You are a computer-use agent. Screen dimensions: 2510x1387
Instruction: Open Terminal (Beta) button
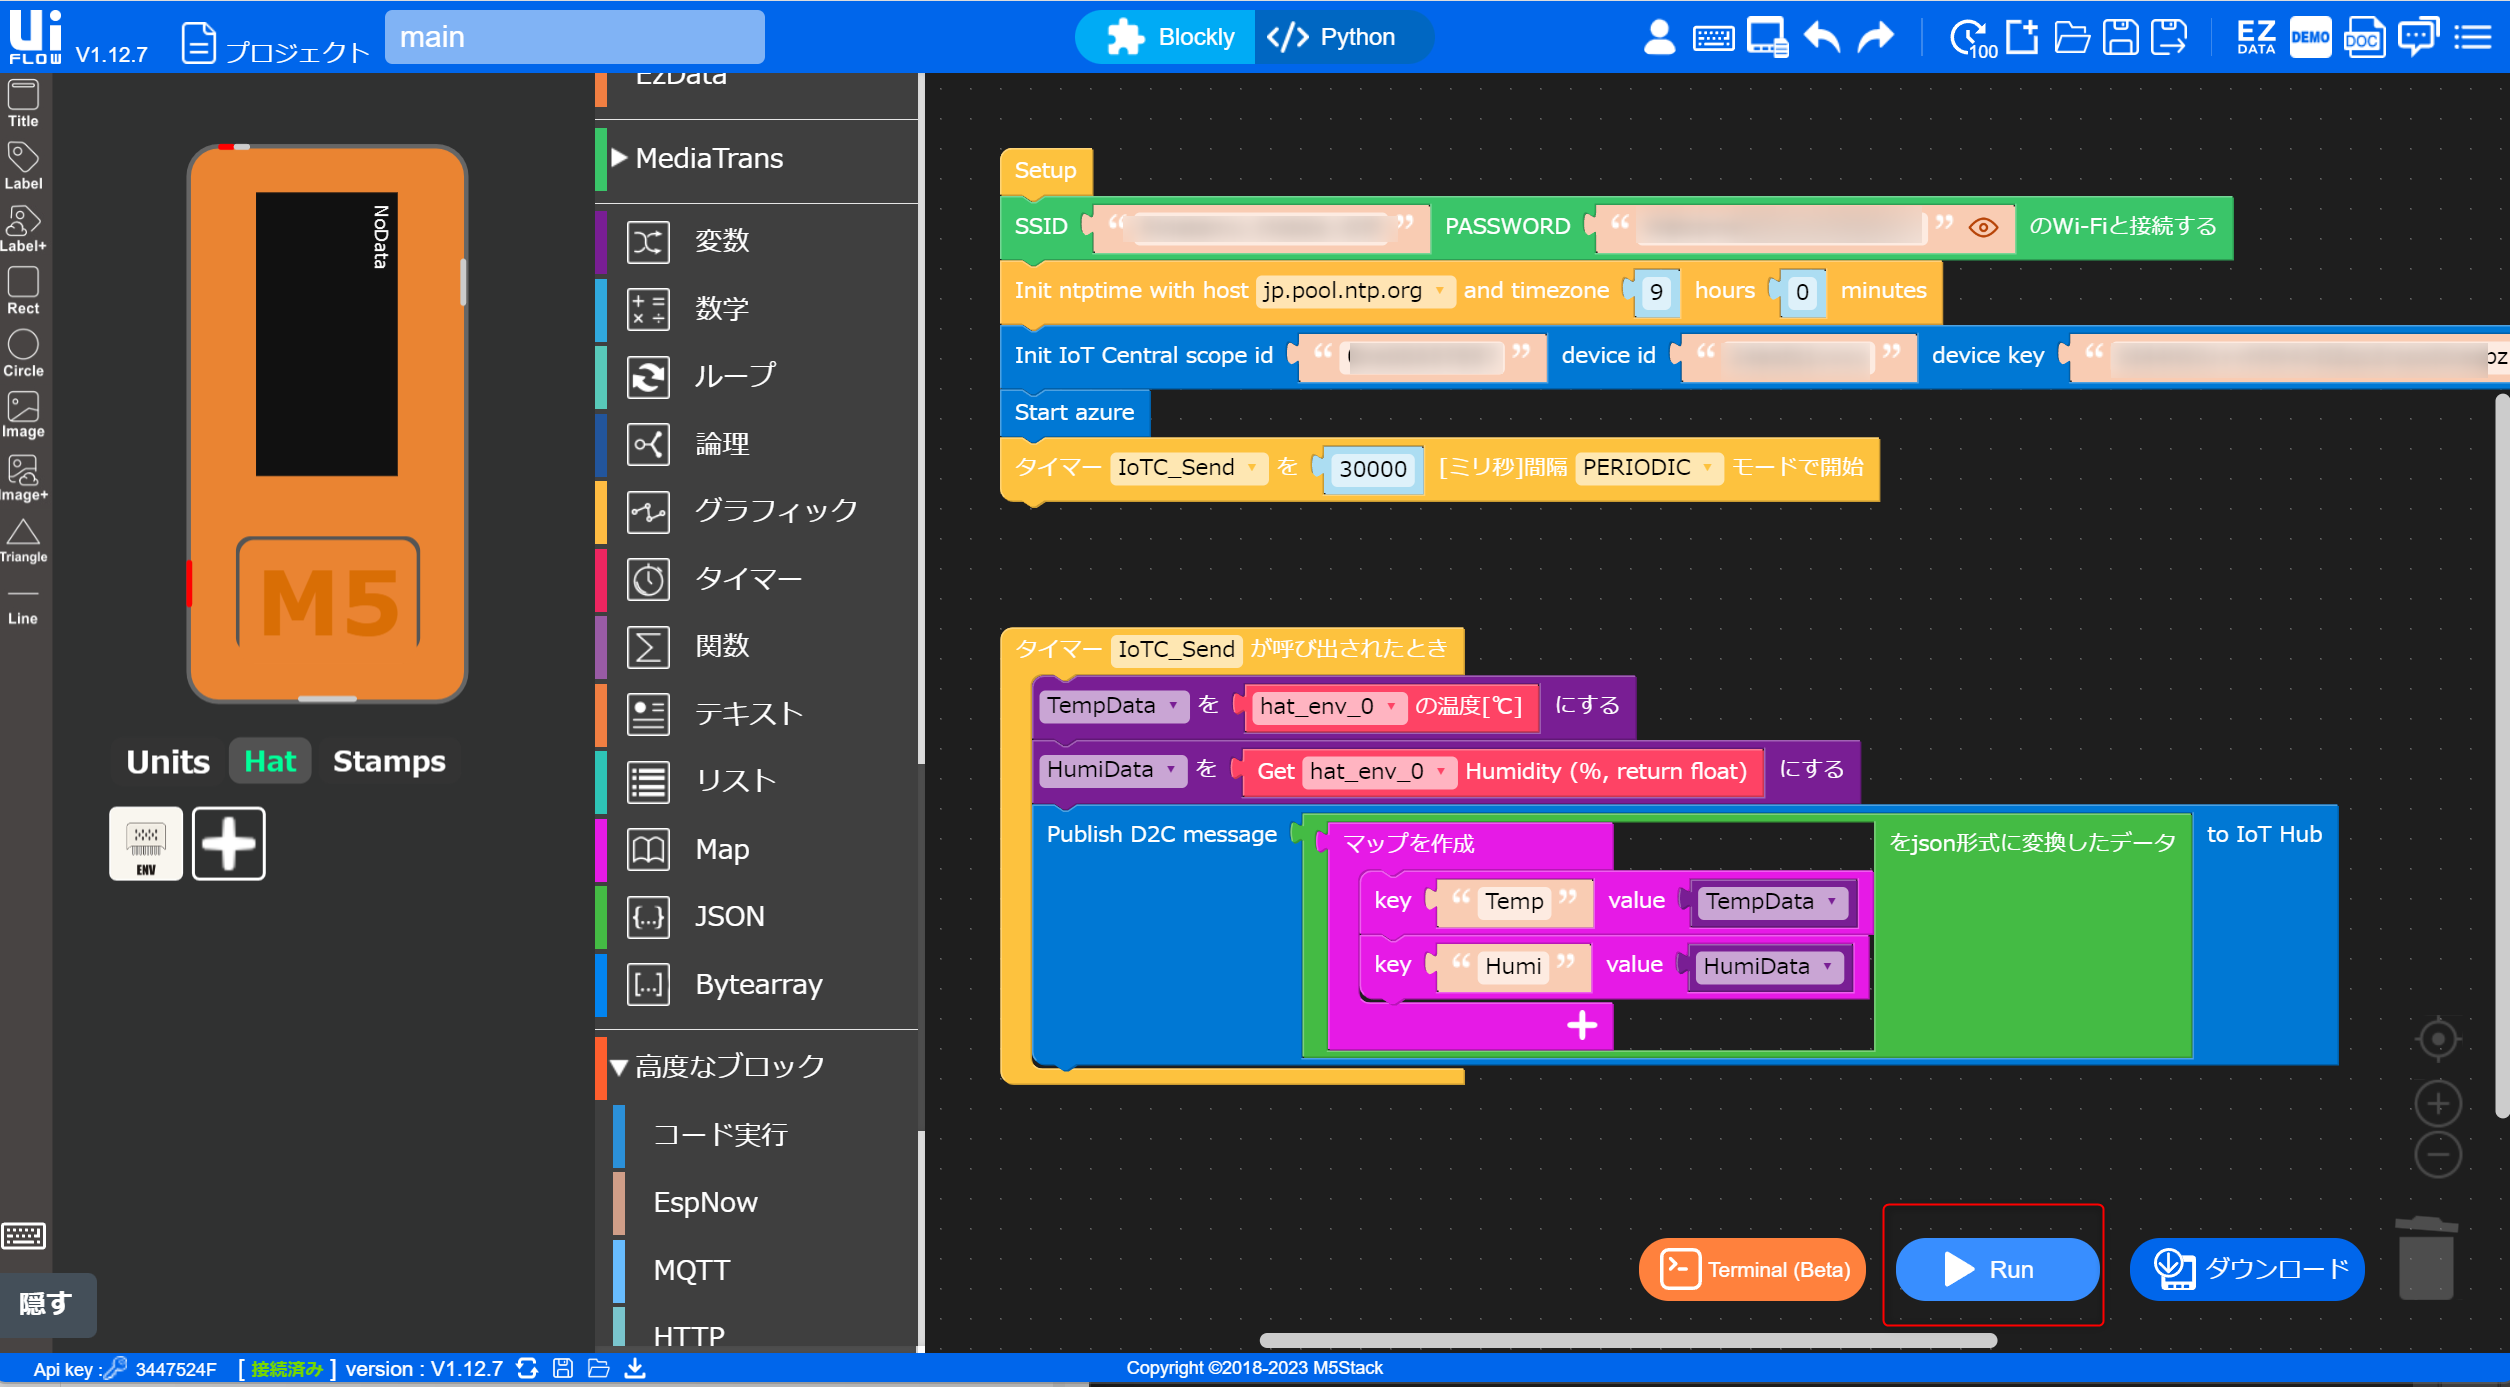1752,1269
